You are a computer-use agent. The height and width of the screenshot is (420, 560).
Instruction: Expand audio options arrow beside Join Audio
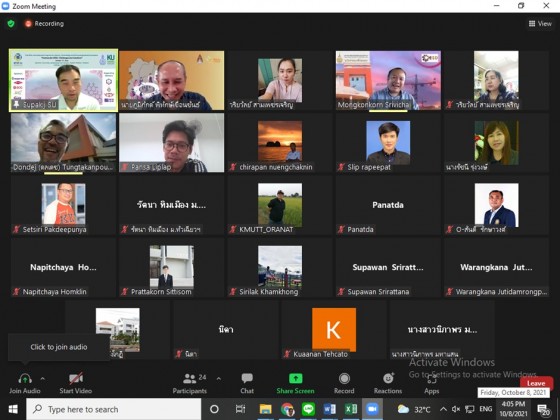43,379
